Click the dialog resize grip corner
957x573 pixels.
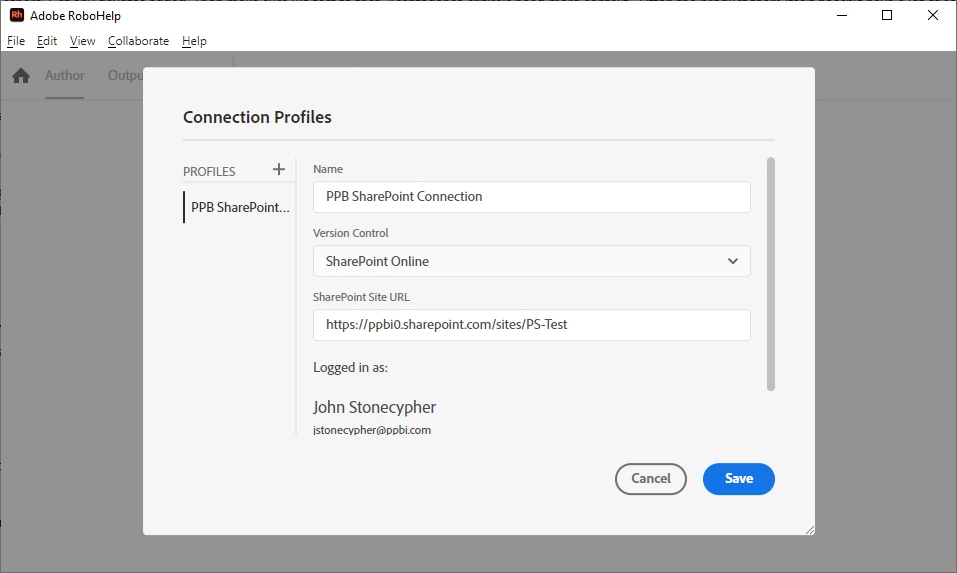(x=809, y=530)
